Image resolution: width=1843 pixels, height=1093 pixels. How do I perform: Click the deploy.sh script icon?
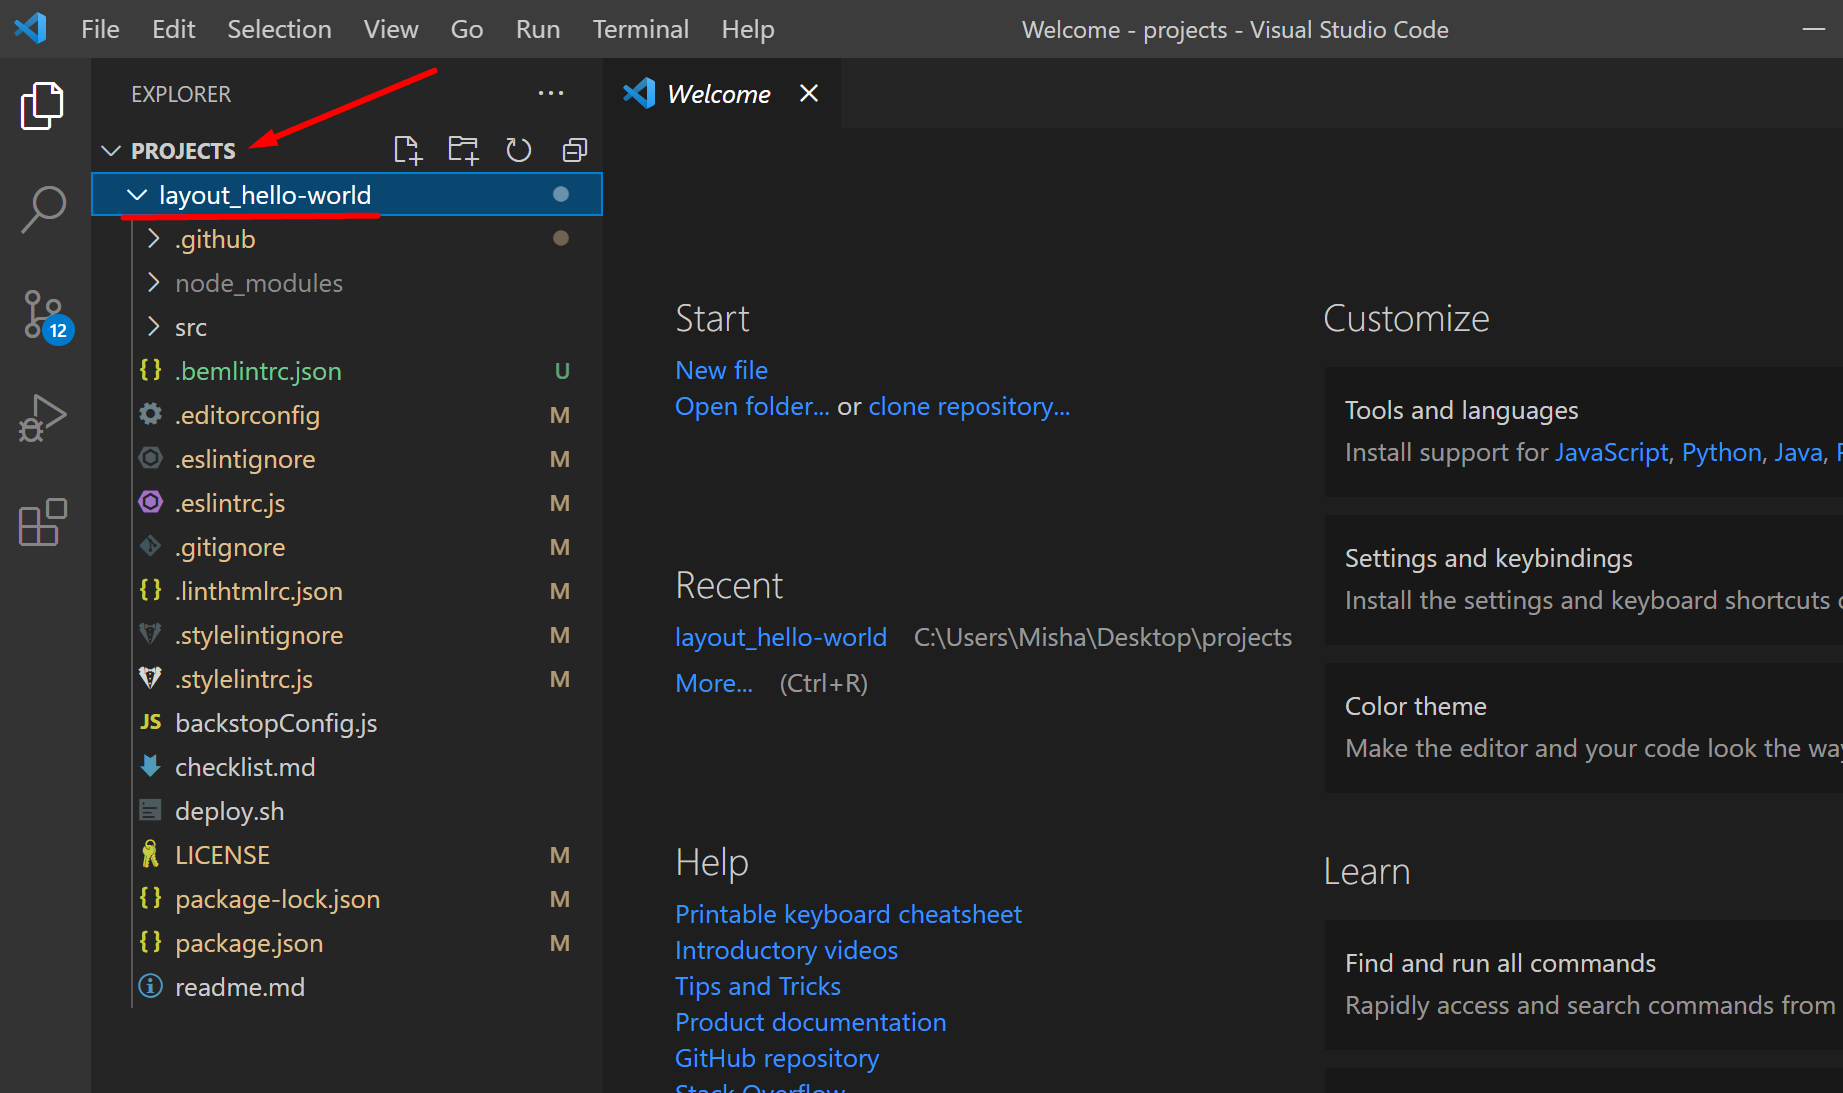[x=150, y=810]
